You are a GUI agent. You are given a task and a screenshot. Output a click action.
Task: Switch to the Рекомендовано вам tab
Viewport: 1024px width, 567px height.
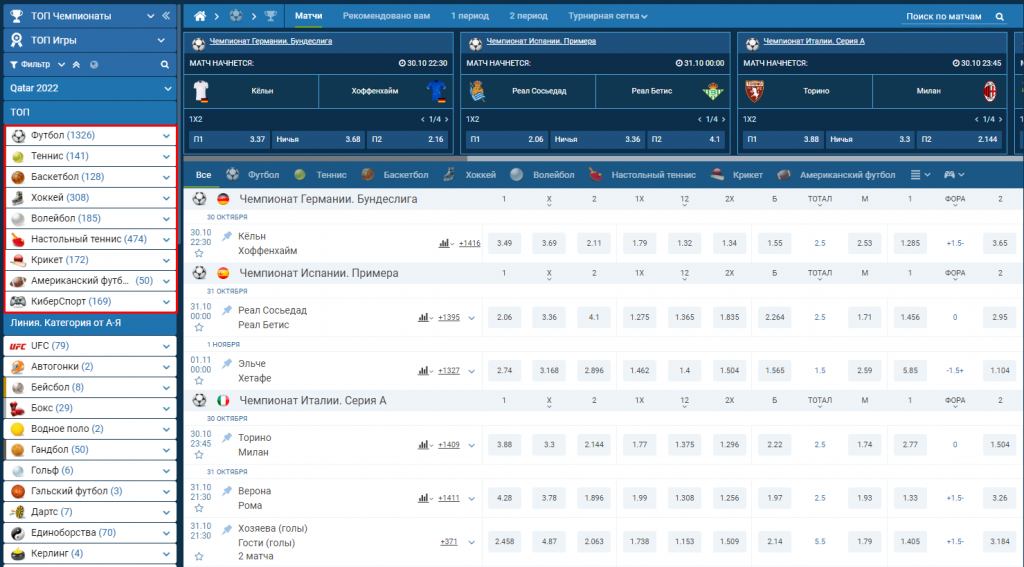click(385, 17)
